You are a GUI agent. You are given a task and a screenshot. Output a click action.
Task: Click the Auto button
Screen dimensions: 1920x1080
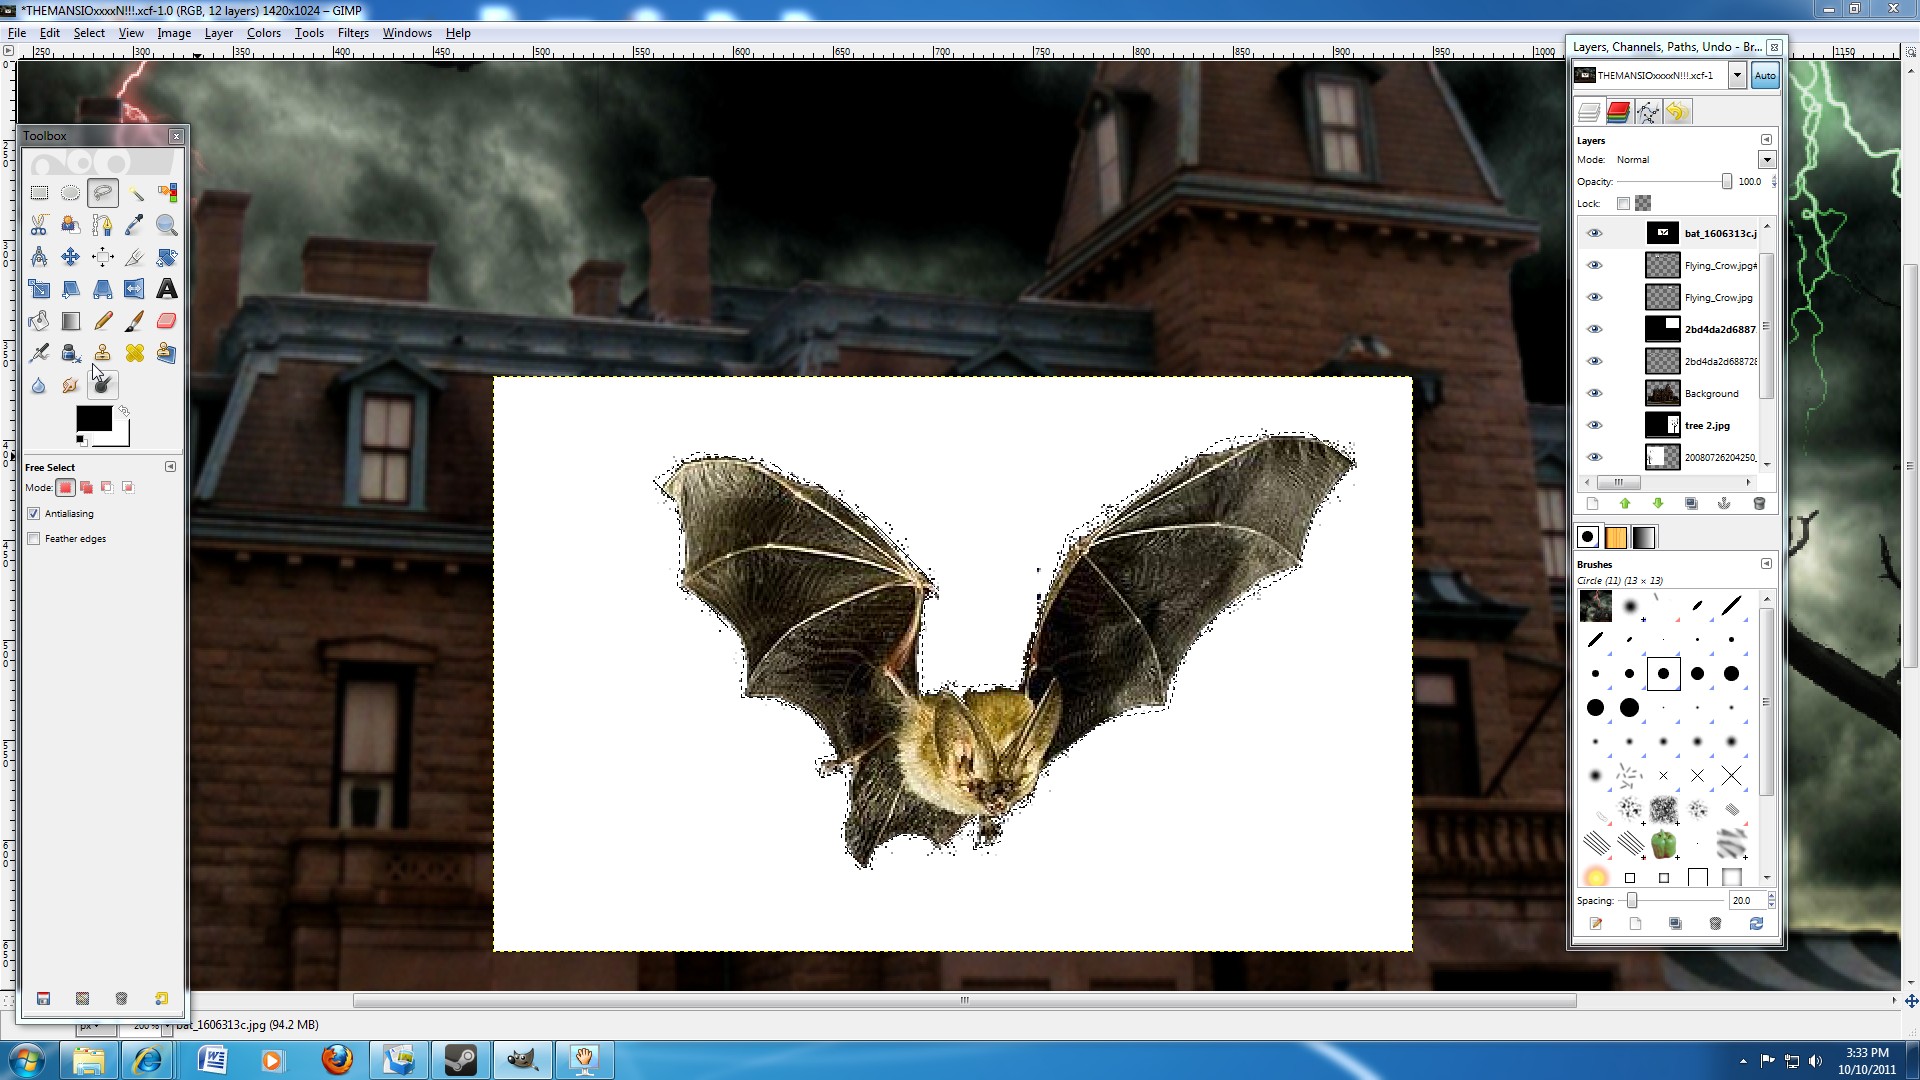pos(1765,76)
